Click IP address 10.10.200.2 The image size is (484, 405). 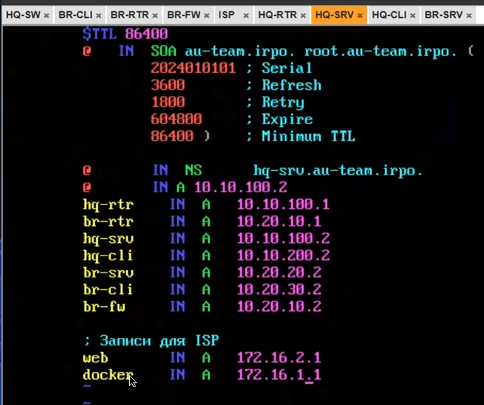[283, 256]
